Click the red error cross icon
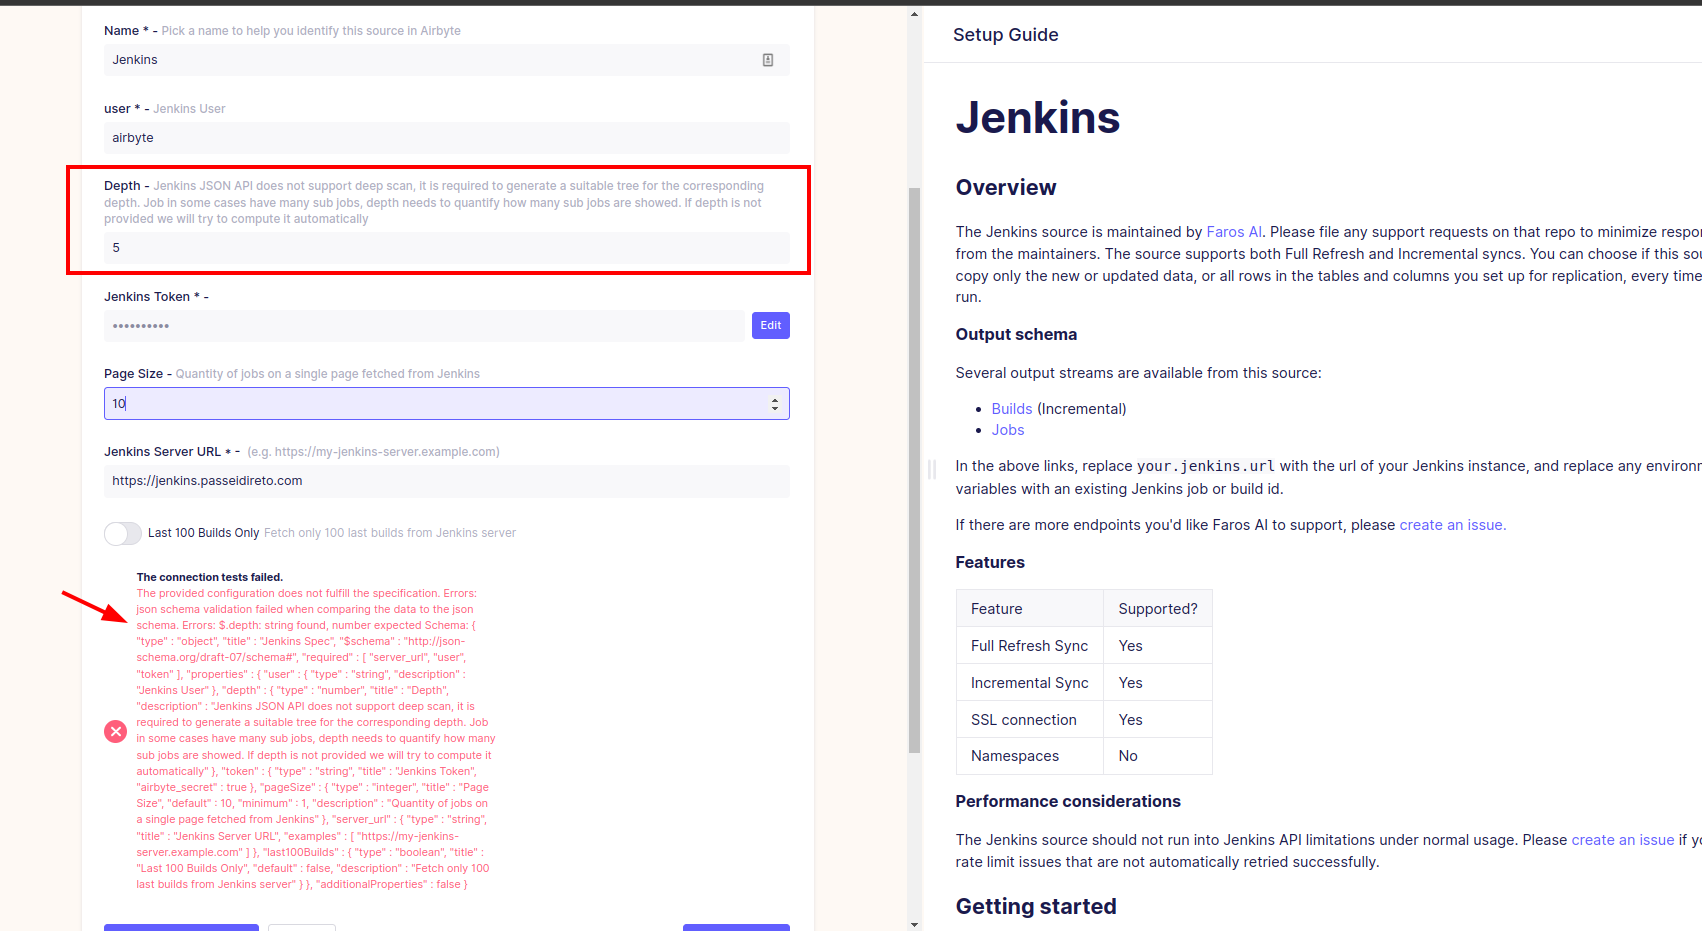Image resolution: width=1702 pixels, height=931 pixels. (x=115, y=731)
